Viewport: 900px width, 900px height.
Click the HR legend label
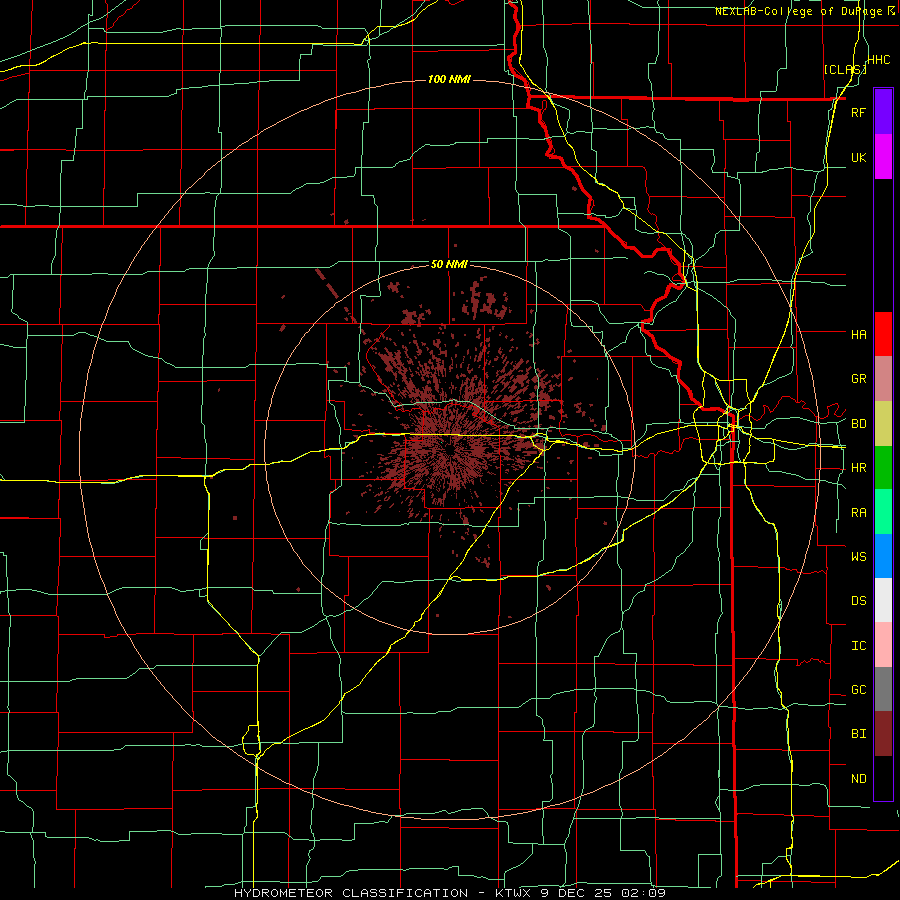[x=858, y=468]
